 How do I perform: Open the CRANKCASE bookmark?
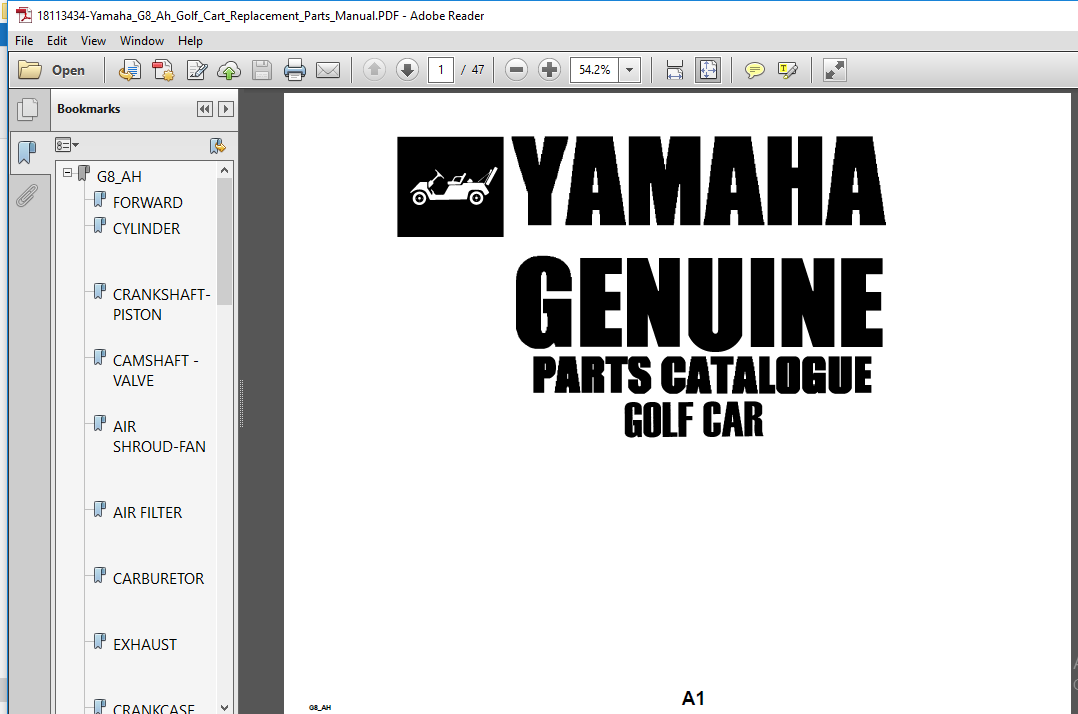(153, 708)
